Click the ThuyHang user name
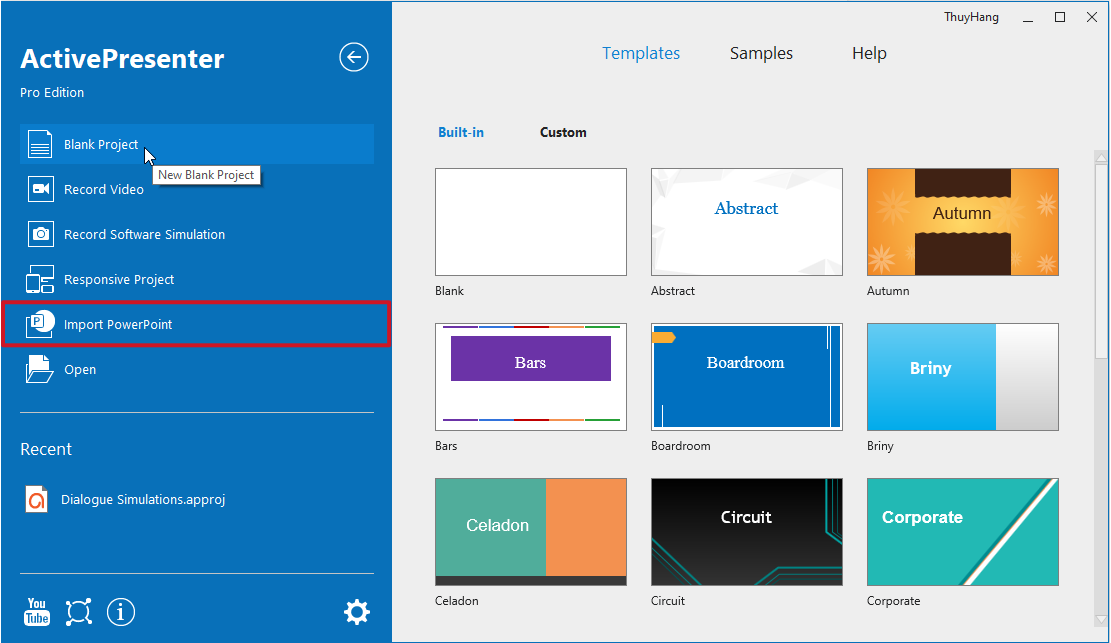1111x643 pixels. [x=971, y=17]
